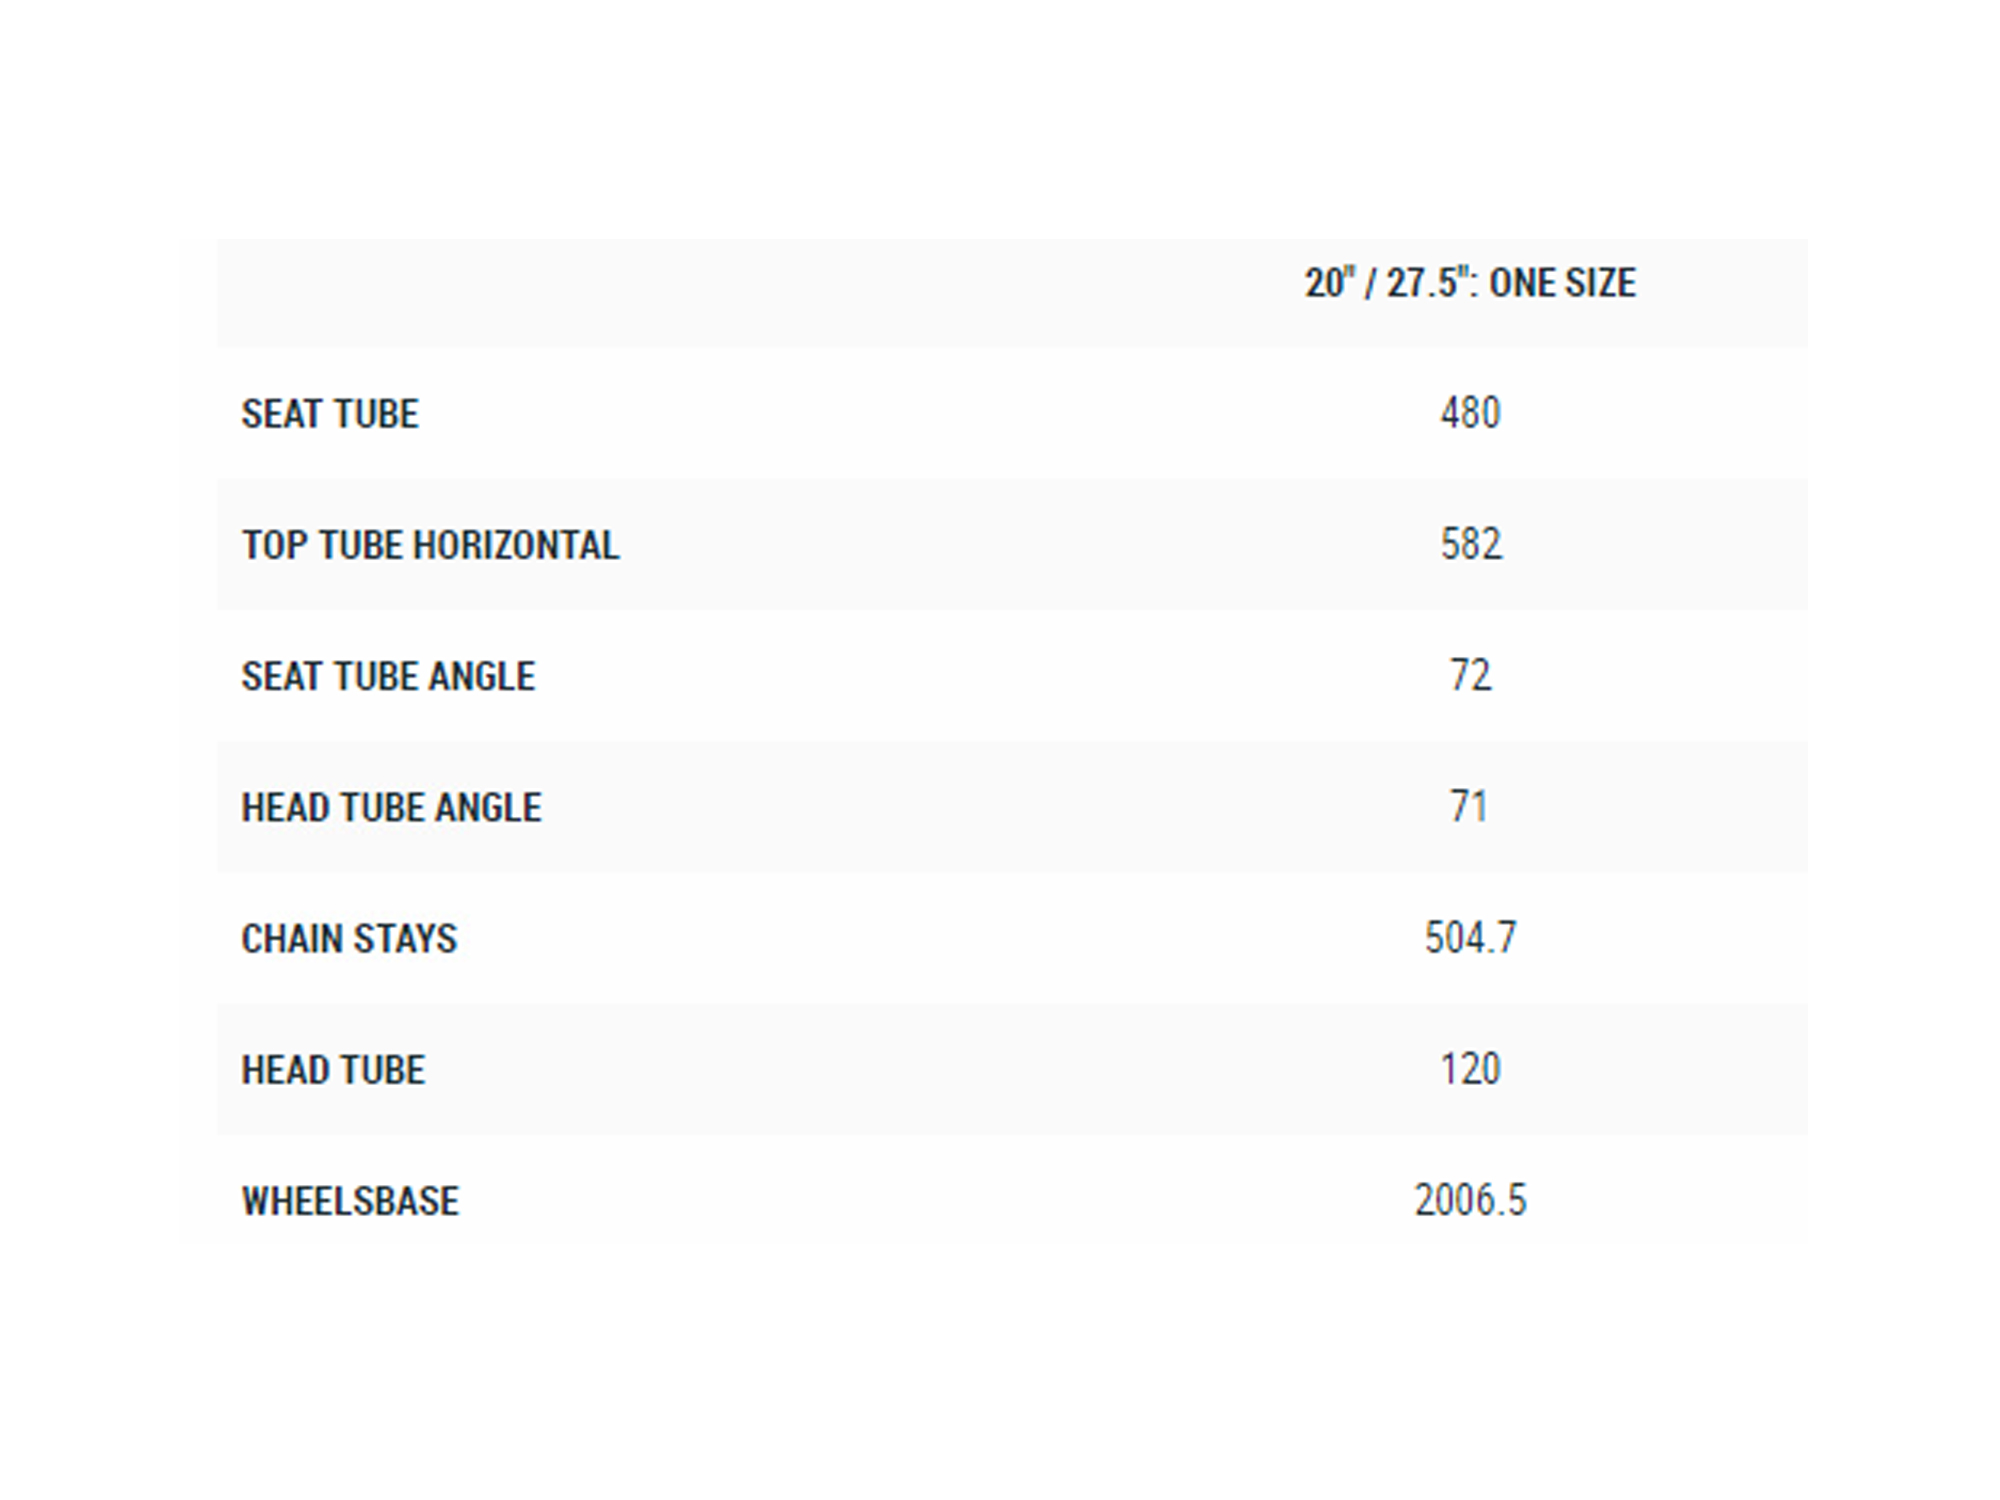
Task: Select the CHAIN STAYS label
Action: tap(349, 938)
